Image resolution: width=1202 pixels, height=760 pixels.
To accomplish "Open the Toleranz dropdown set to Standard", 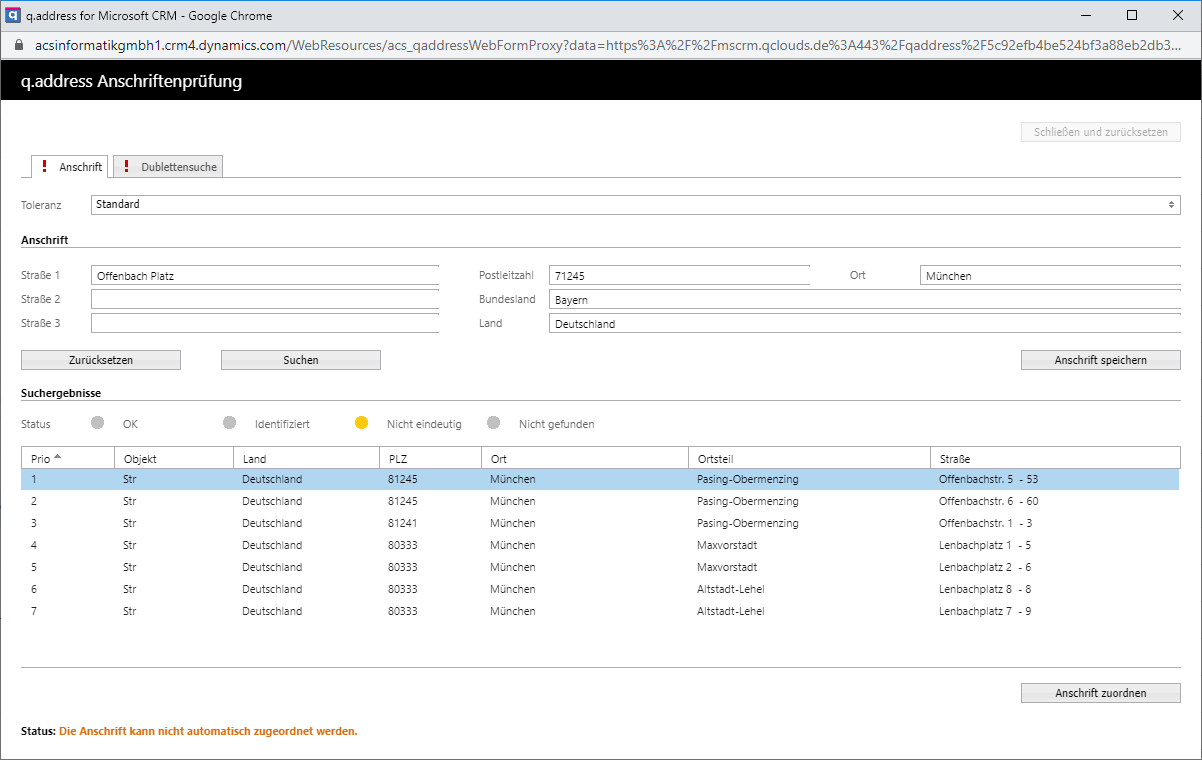I will click(635, 204).
